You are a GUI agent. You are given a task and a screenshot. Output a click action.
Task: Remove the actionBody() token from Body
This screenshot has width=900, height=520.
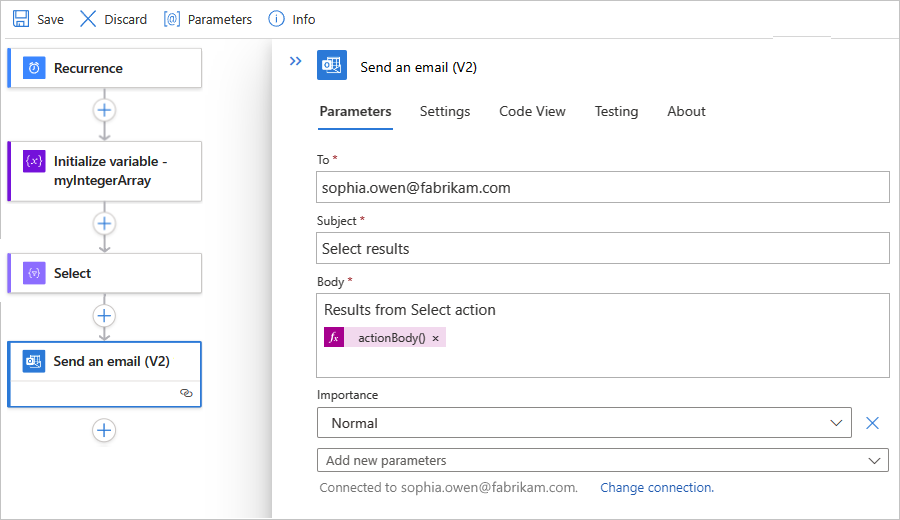pyautogui.click(x=436, y=338)
